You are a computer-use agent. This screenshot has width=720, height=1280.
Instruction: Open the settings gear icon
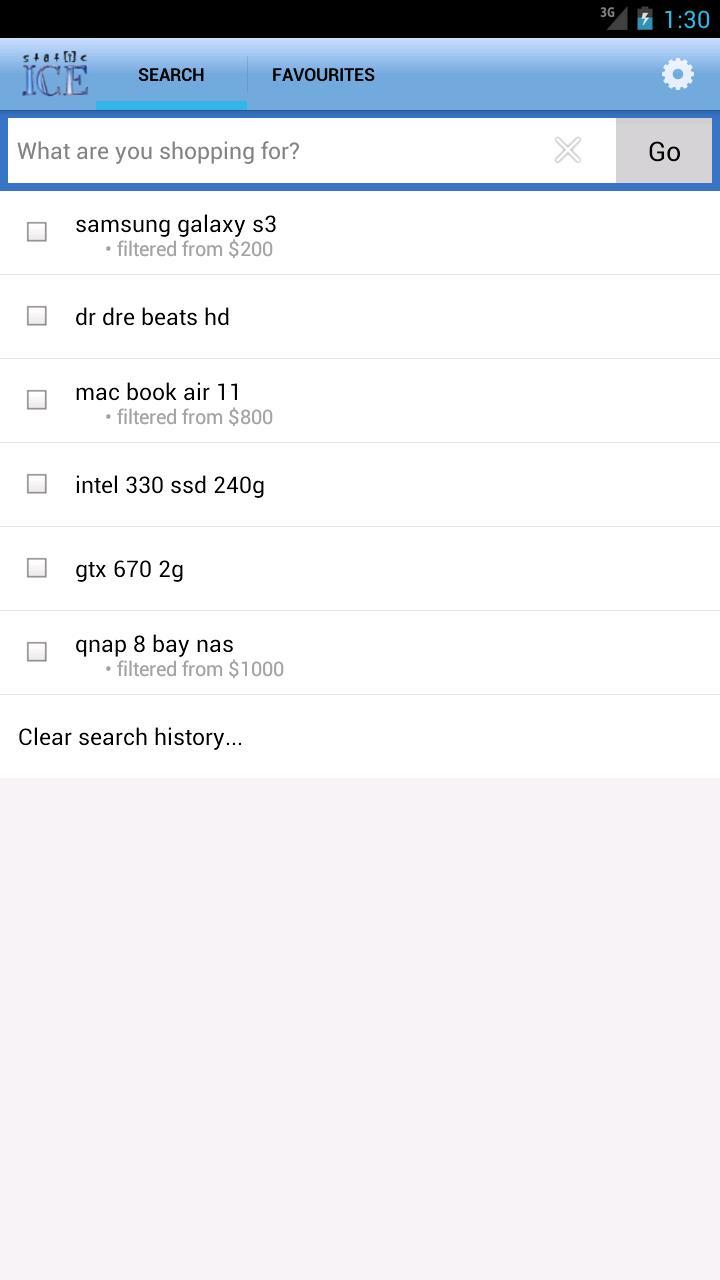[x=677, y=74]
